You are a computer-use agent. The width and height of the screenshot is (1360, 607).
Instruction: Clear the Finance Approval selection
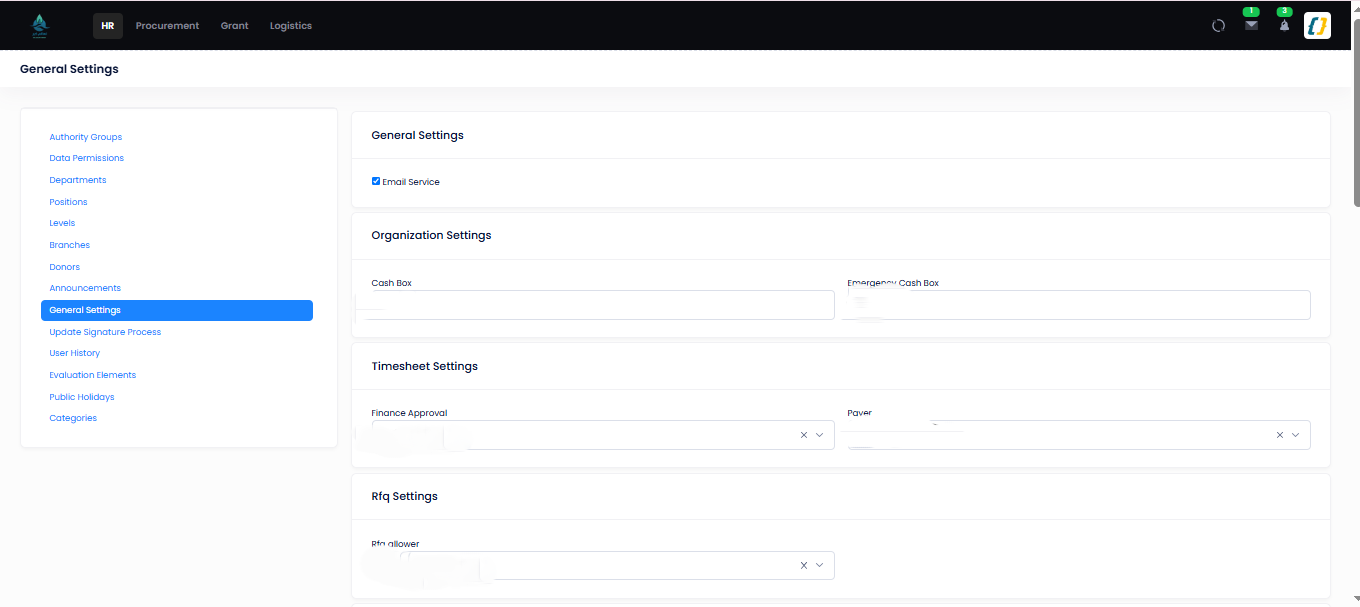point(804,435)
